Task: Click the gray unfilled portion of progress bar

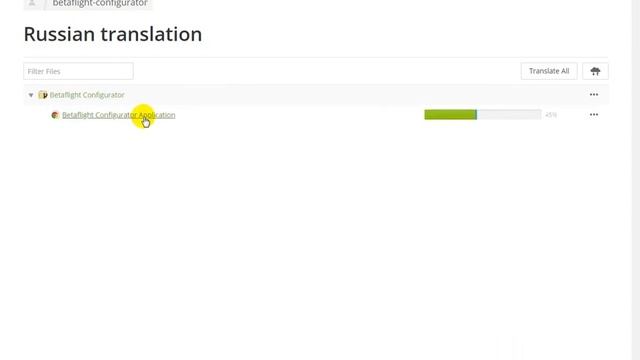Action: click(x=509, y=115)
